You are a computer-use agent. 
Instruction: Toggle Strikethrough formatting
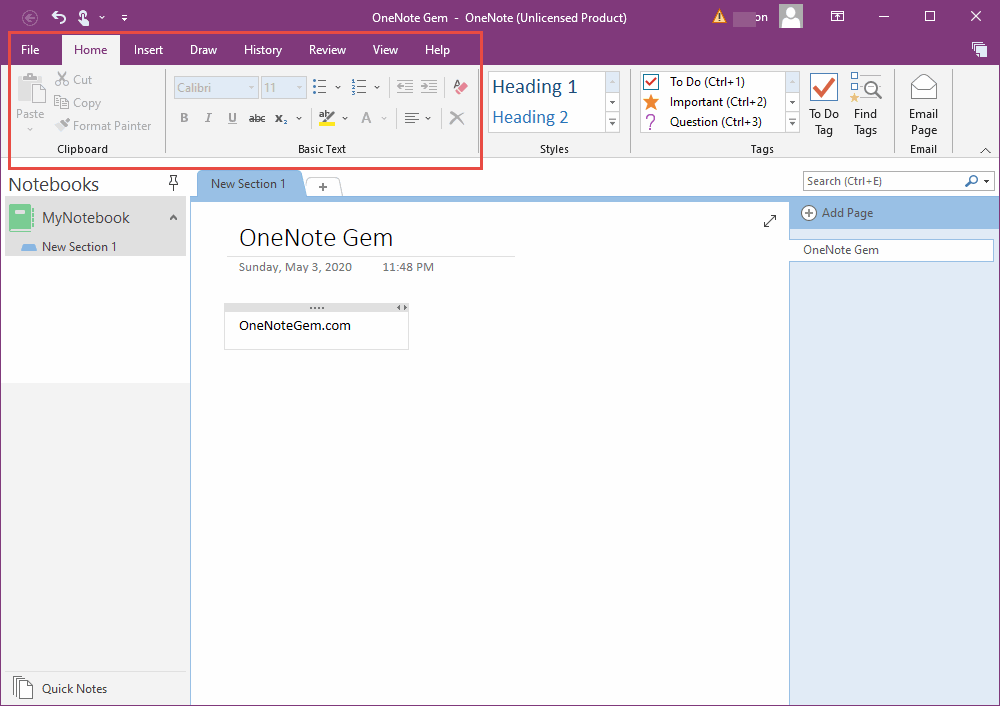257,118
